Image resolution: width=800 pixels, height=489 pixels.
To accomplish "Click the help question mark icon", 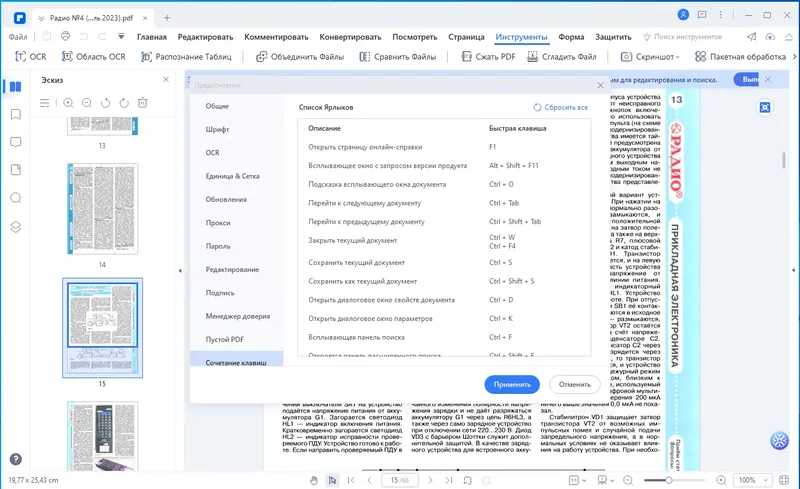I will click(16, 459).
